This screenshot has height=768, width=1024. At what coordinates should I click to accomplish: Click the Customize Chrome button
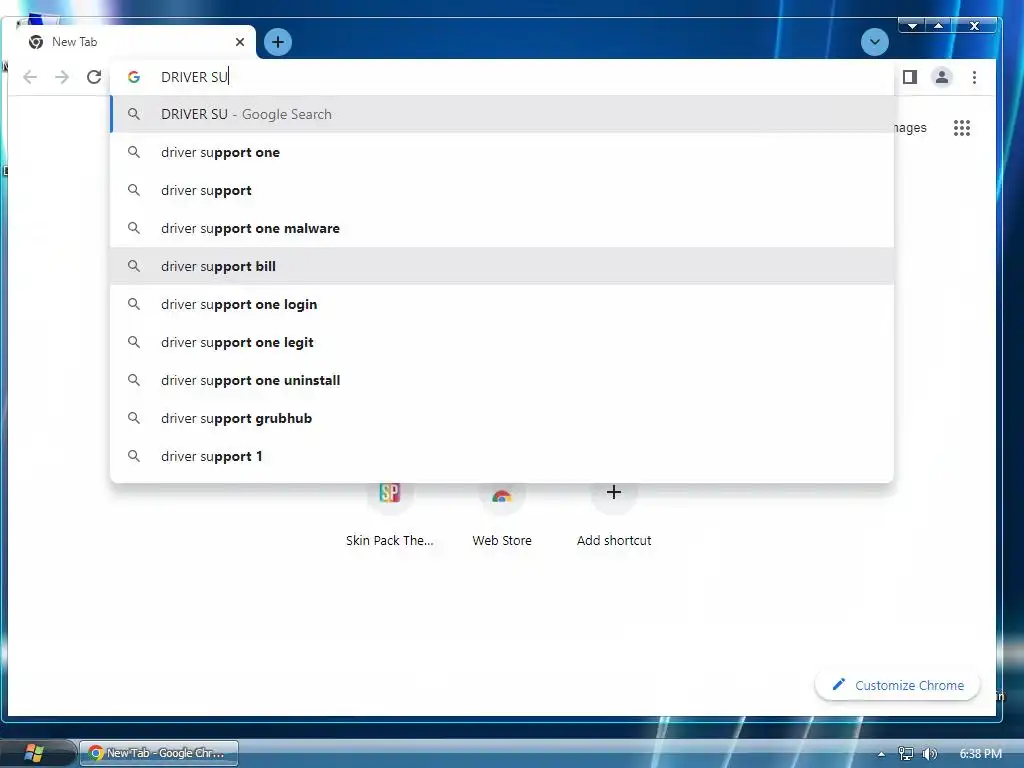click(898, 685)
